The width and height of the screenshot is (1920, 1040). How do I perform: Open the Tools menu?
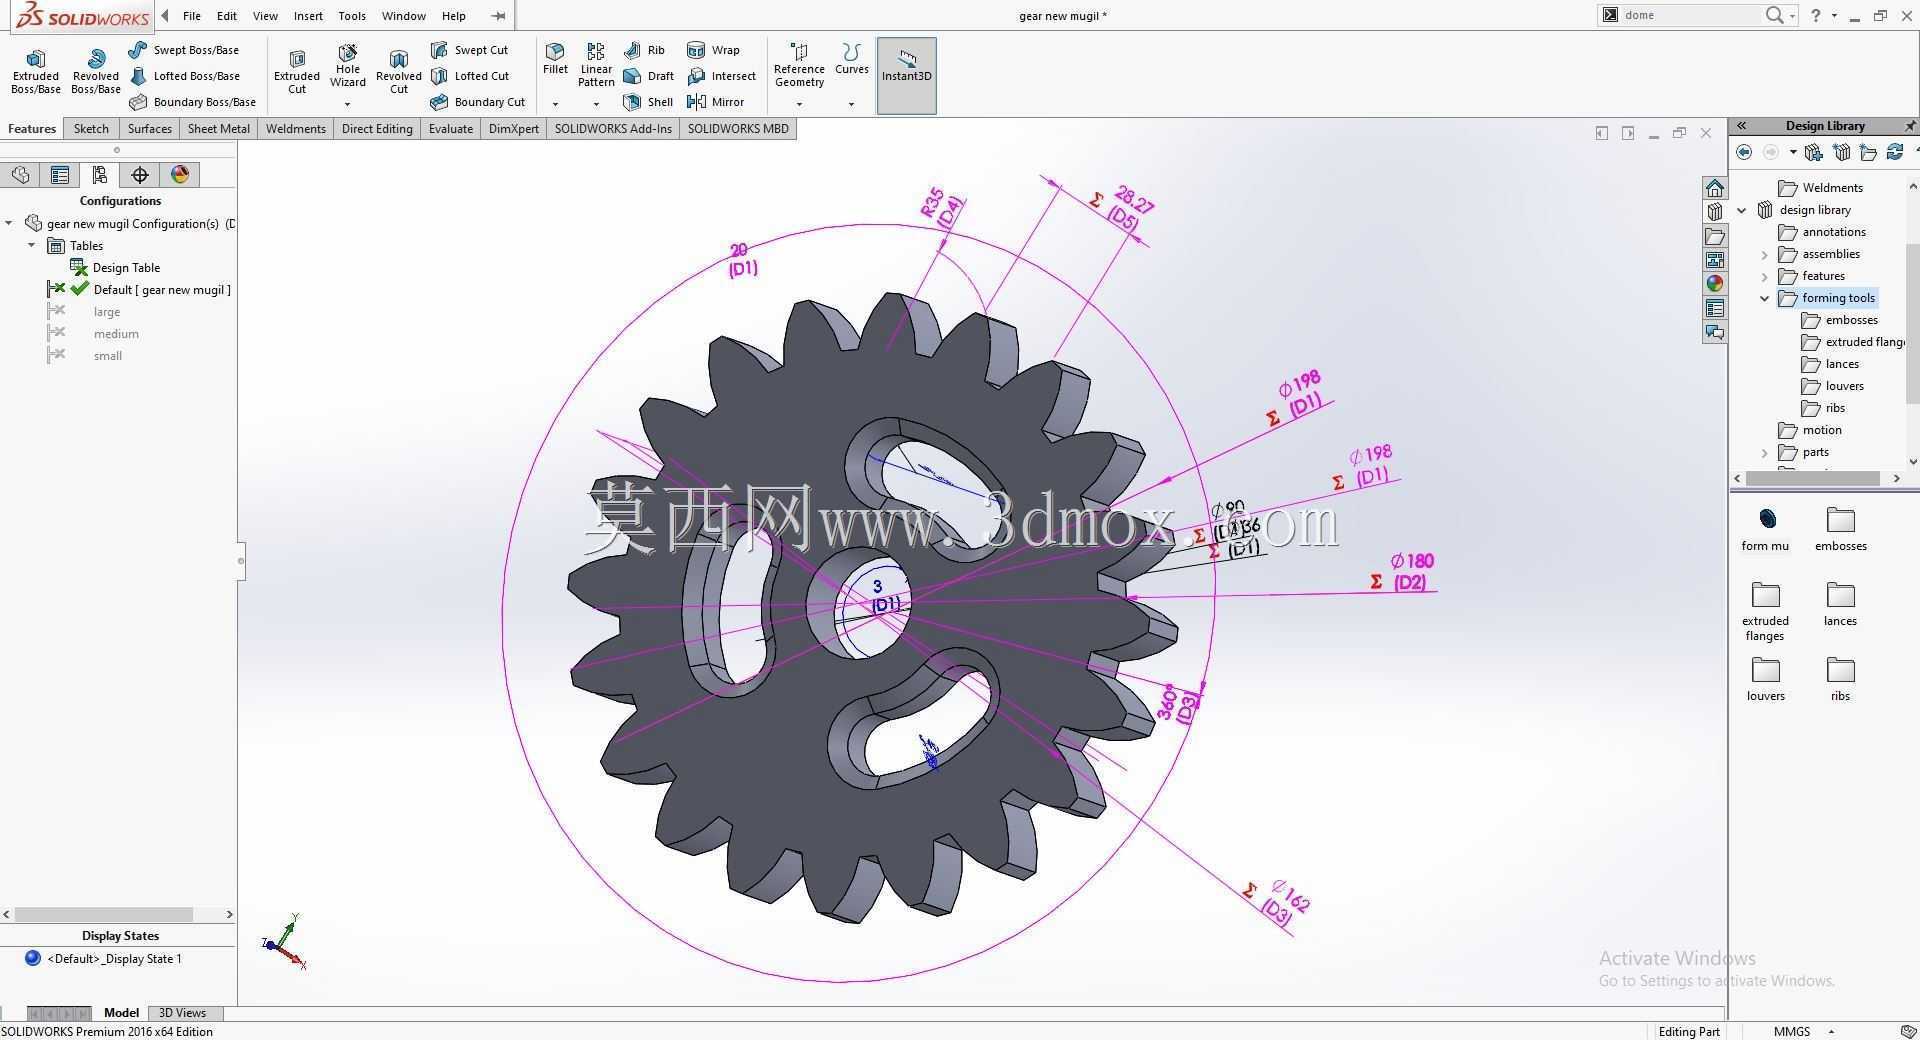352,16
